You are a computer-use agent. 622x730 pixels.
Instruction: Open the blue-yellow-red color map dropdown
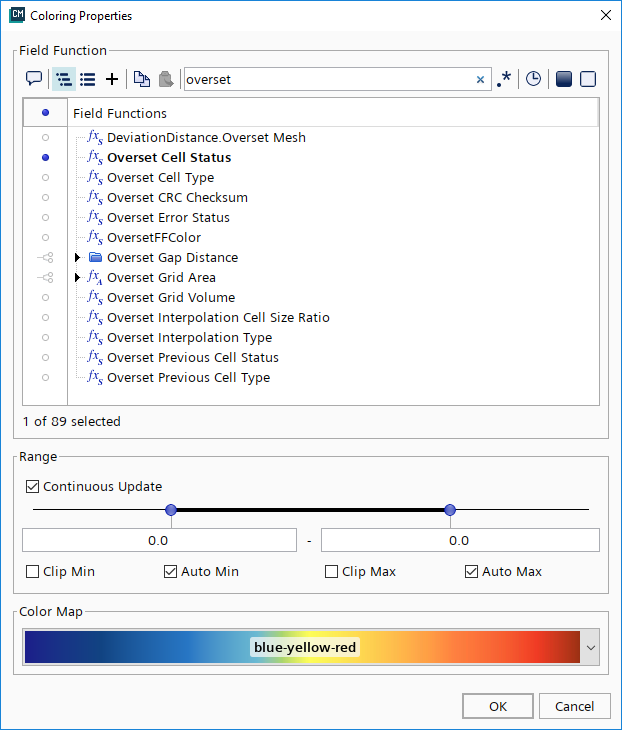click(590, 648)
